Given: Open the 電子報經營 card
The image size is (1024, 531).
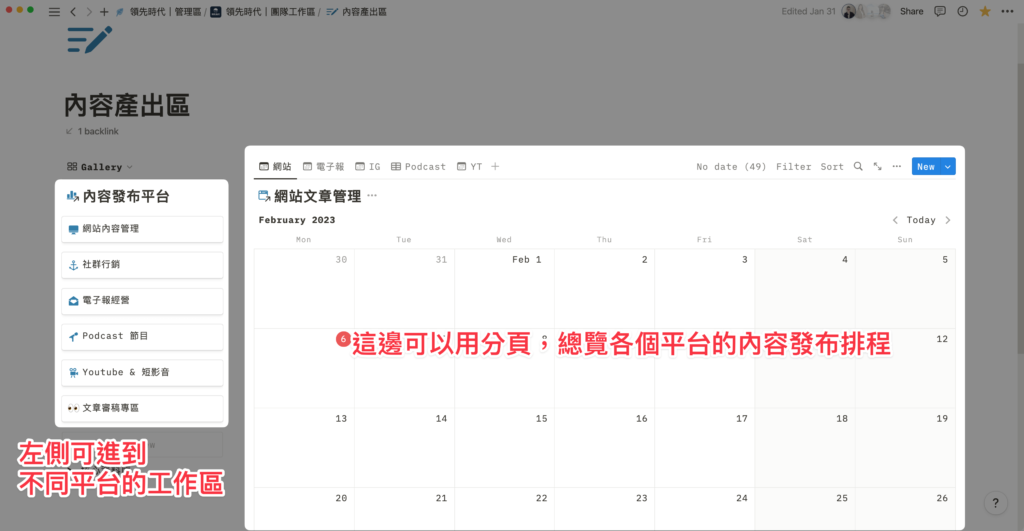Looking at the screenshot, I should tap(142, 300).
